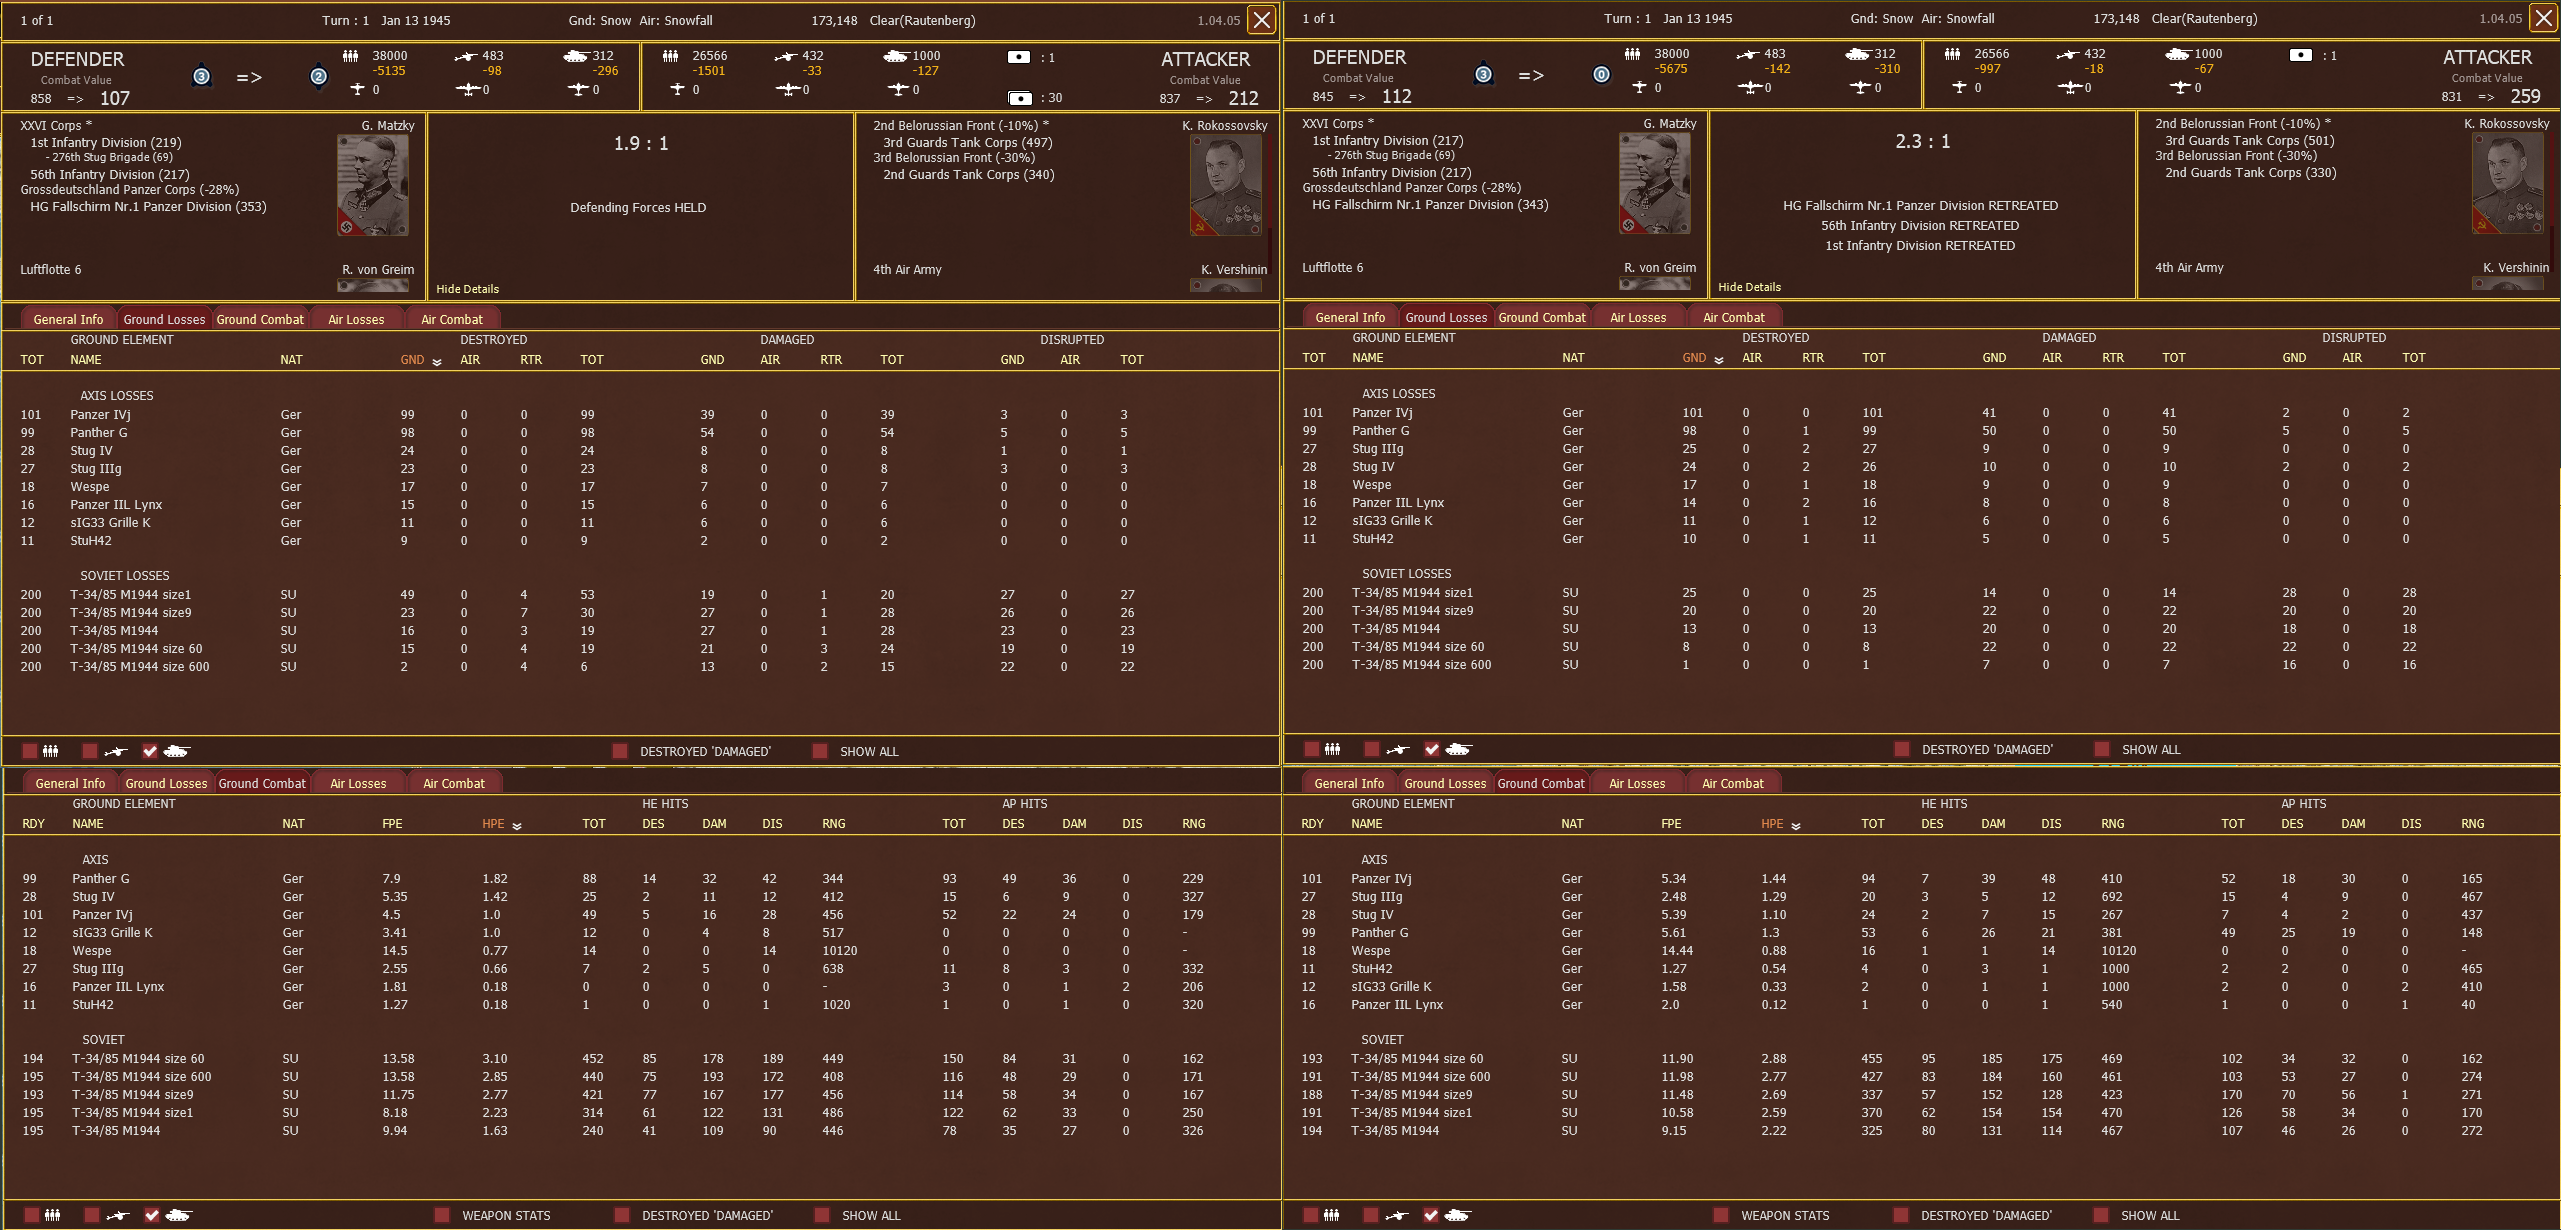Open HG Fallschirm Nr.1 Panzer Division (353)
Image resolution: width=2561 pixels, height=1230 pixels.
point(148,207)
